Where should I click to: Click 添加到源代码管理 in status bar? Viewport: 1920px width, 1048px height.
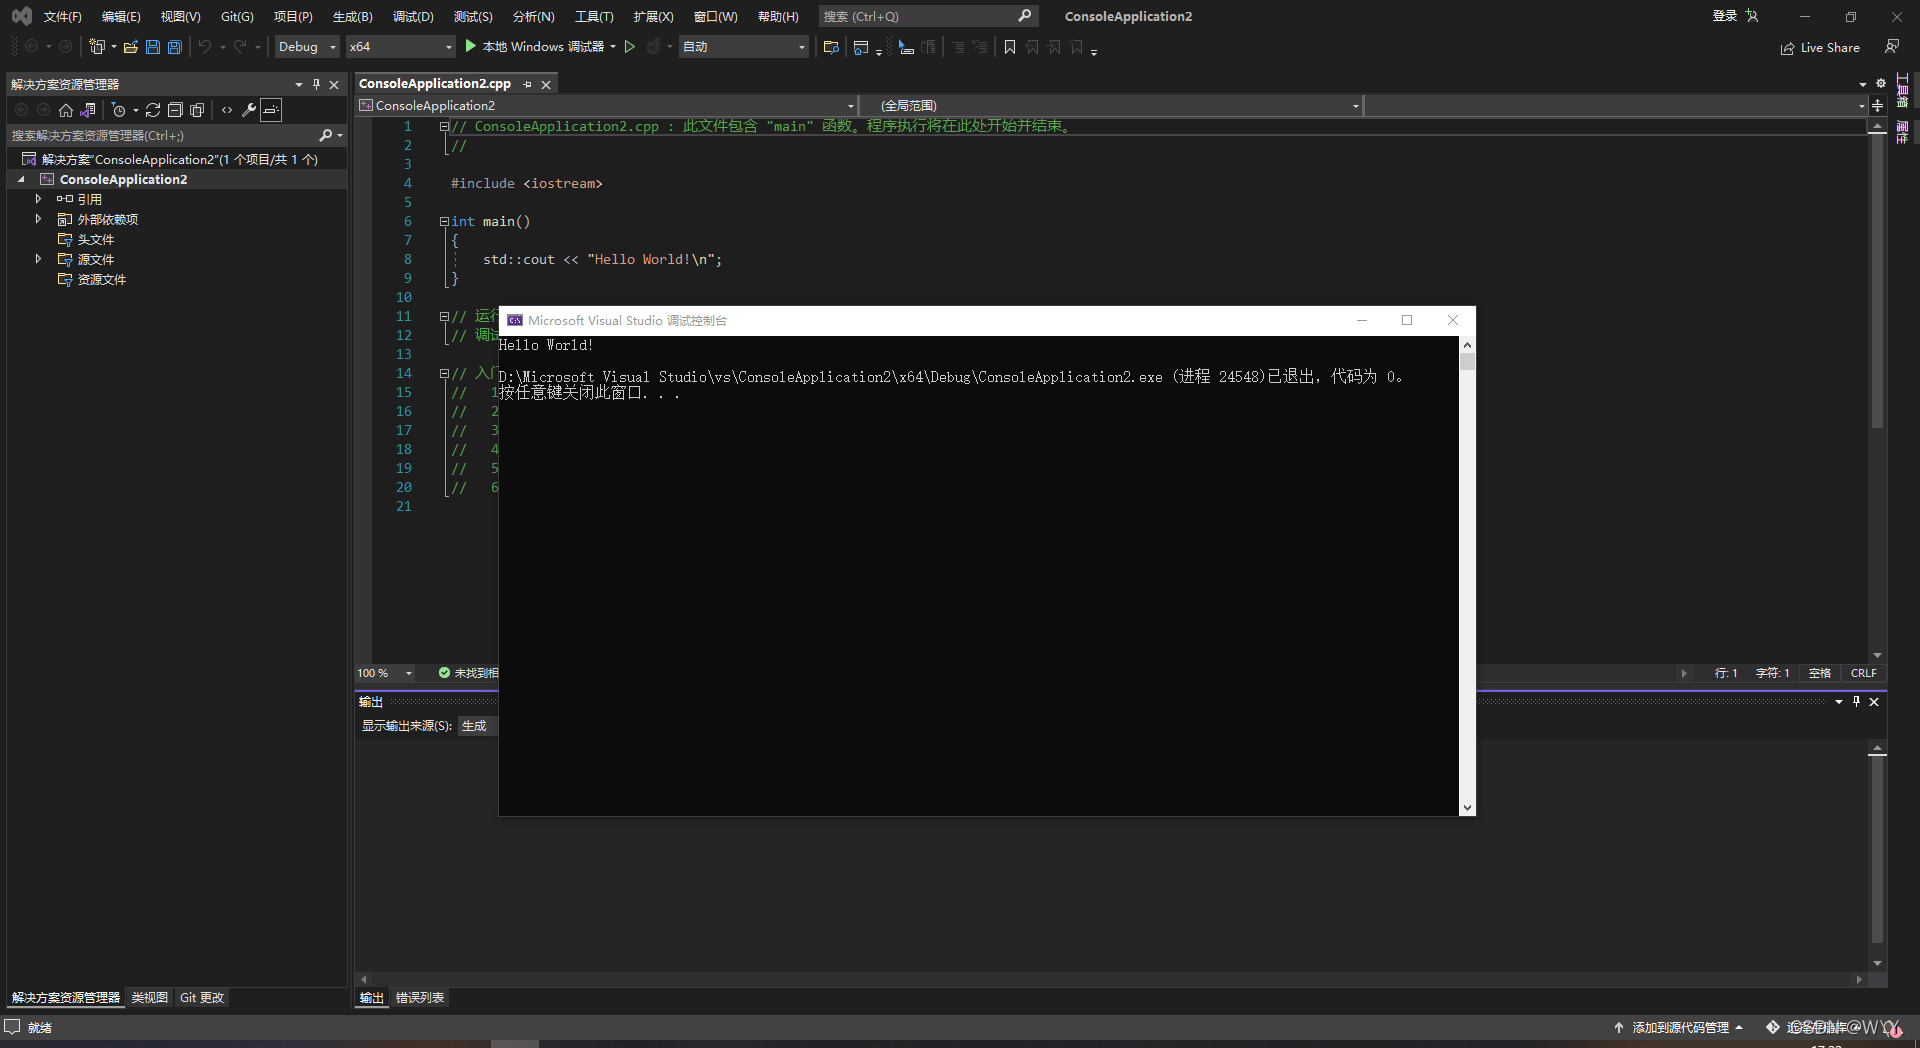(x=1679, y=1027)
